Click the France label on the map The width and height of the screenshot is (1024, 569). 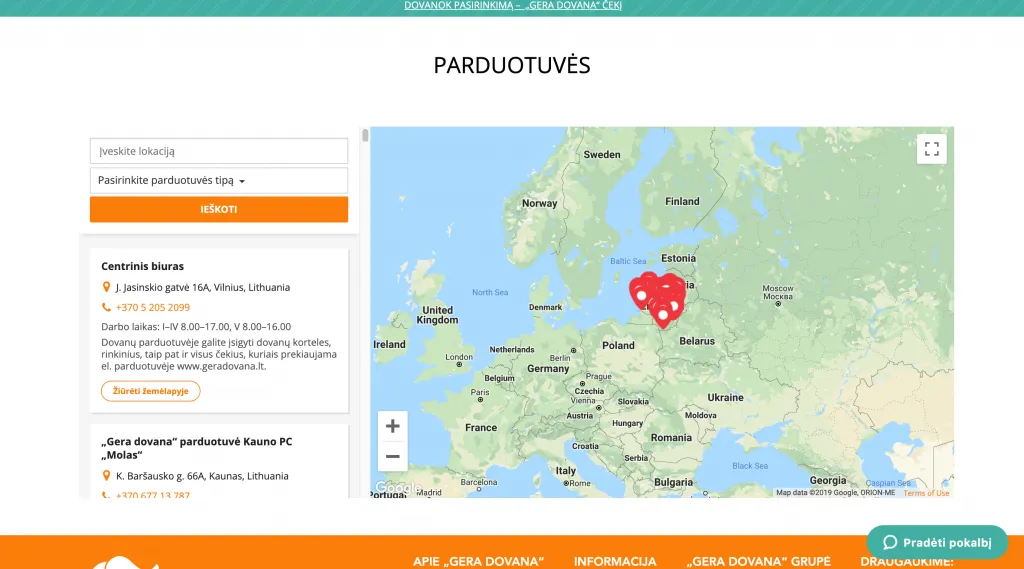pos(481,427)
